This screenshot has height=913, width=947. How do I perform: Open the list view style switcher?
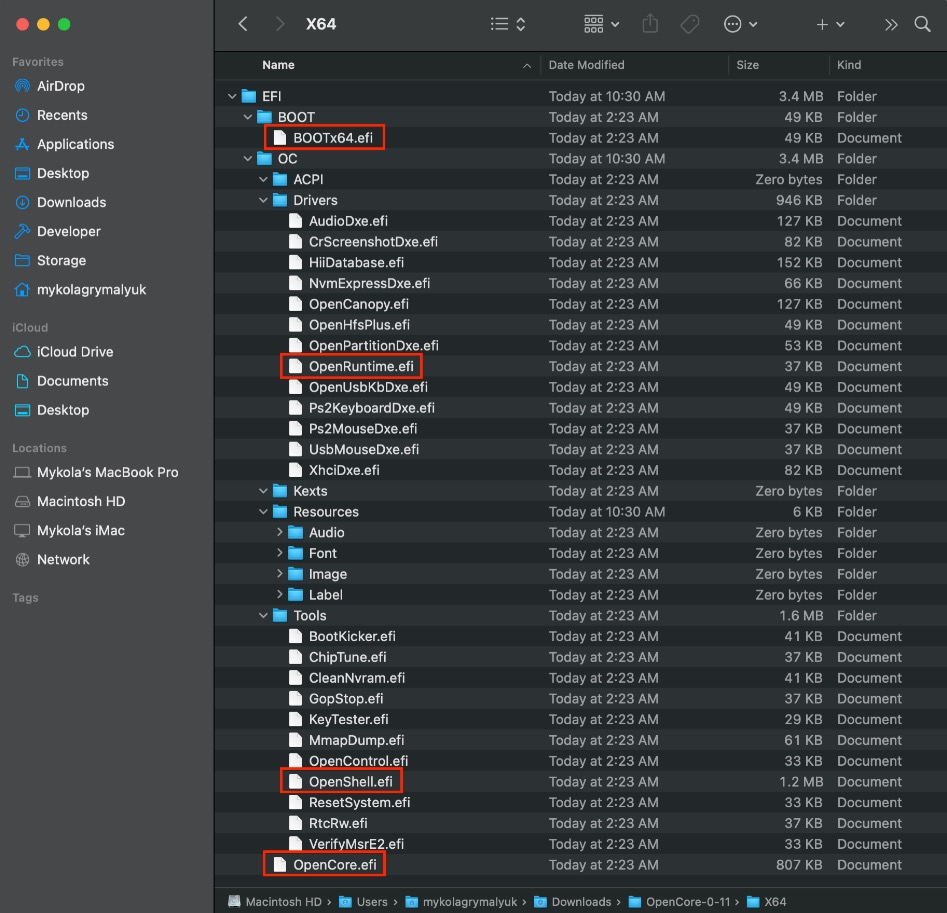click(507, 24)
